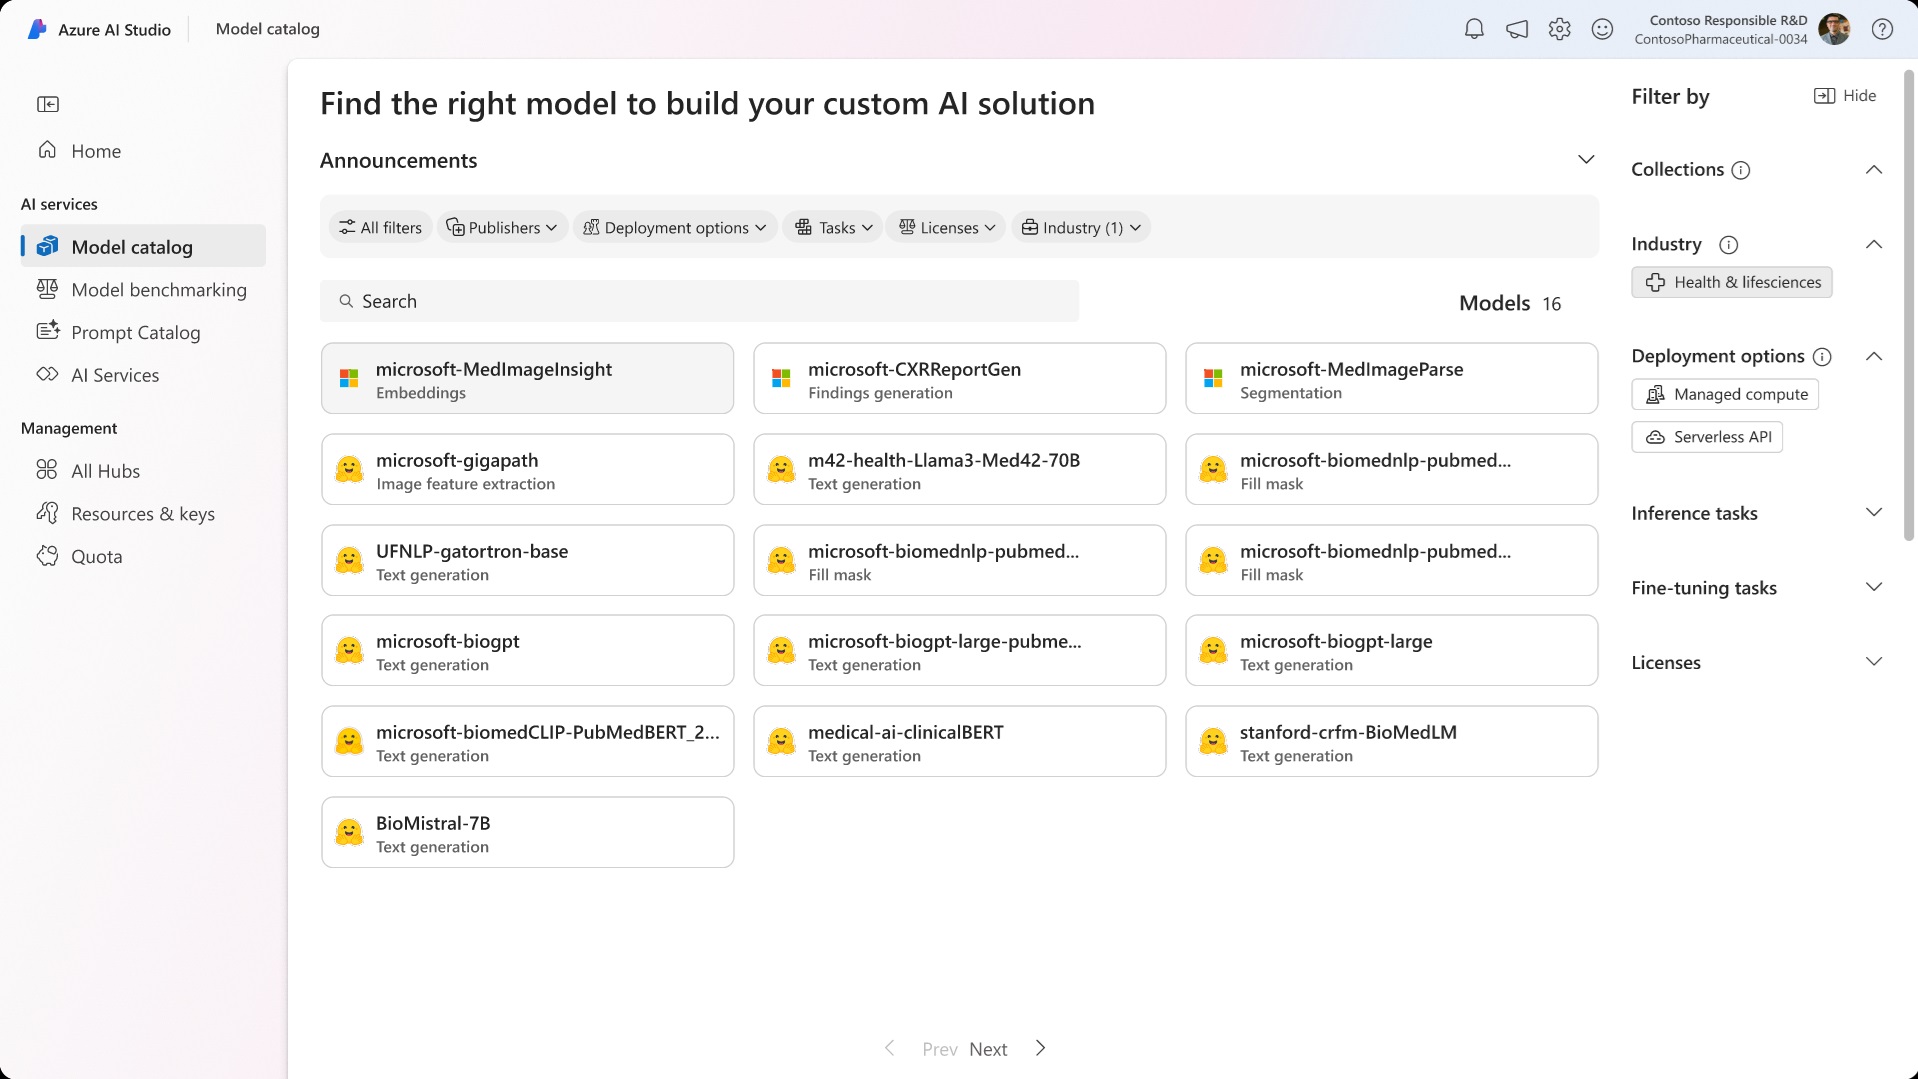Open the microsoft-gigapath model card

(527, 469)
